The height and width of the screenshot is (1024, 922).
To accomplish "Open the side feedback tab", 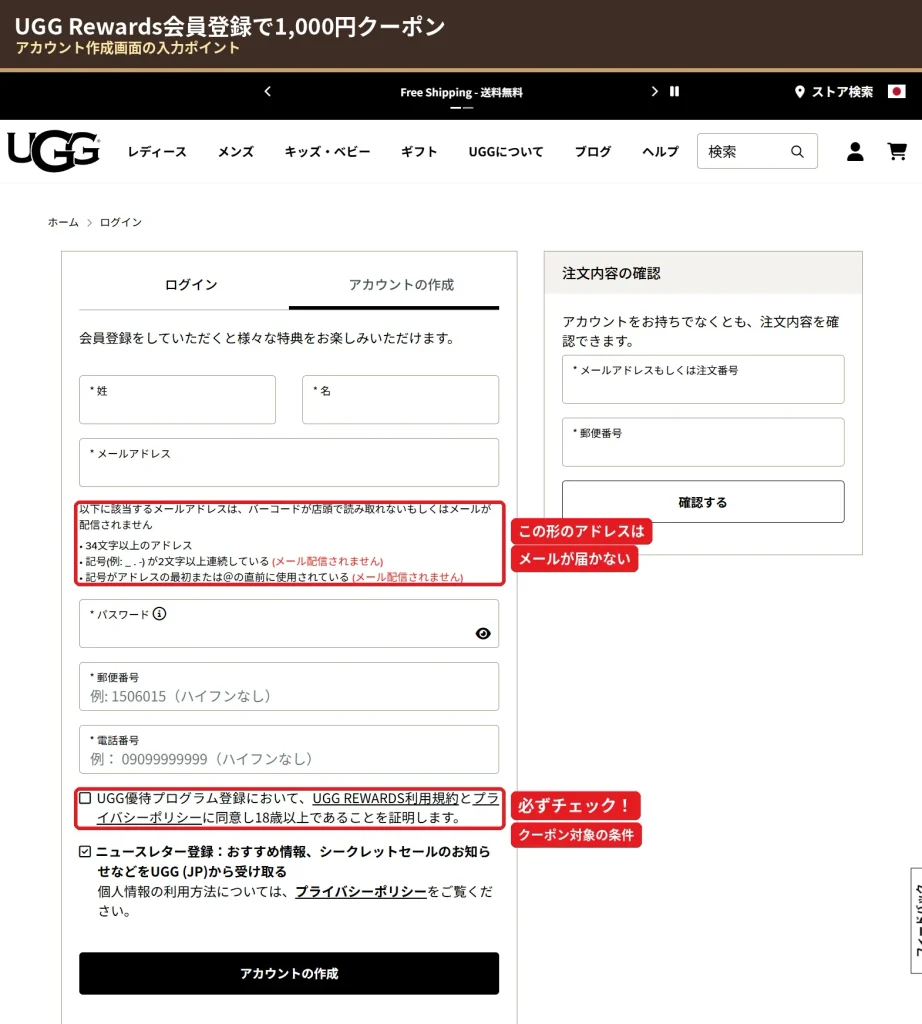I will coord(916,921).
